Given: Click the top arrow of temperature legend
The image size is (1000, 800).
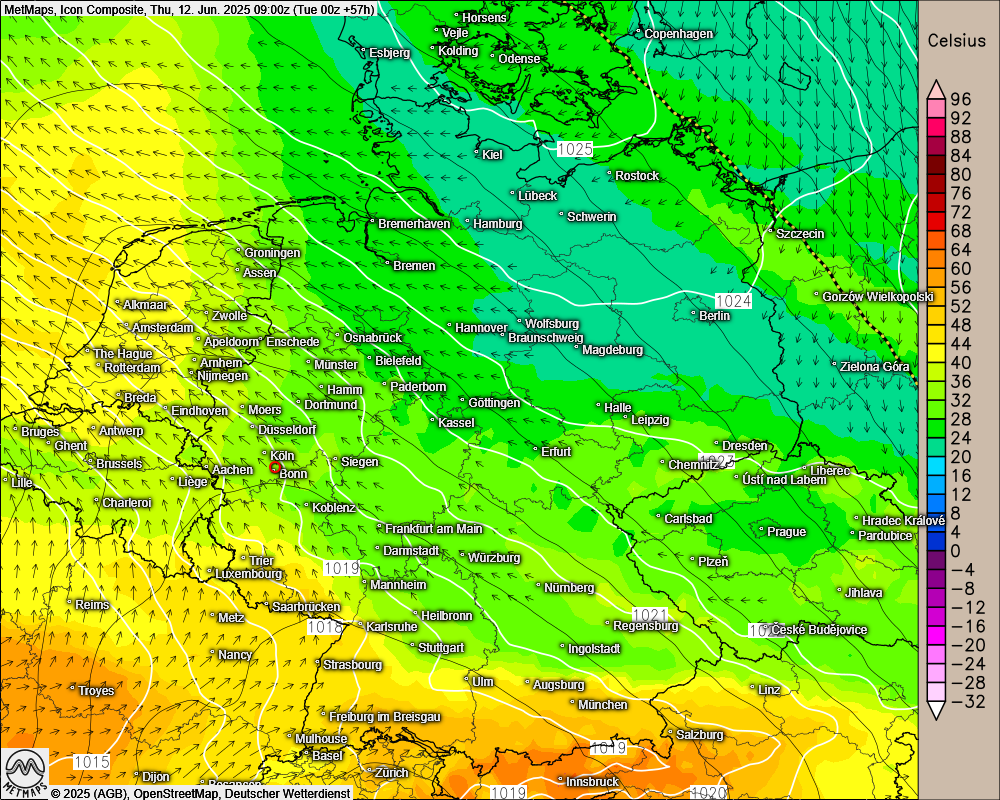Looking at the screenshot, I should 936,87.
